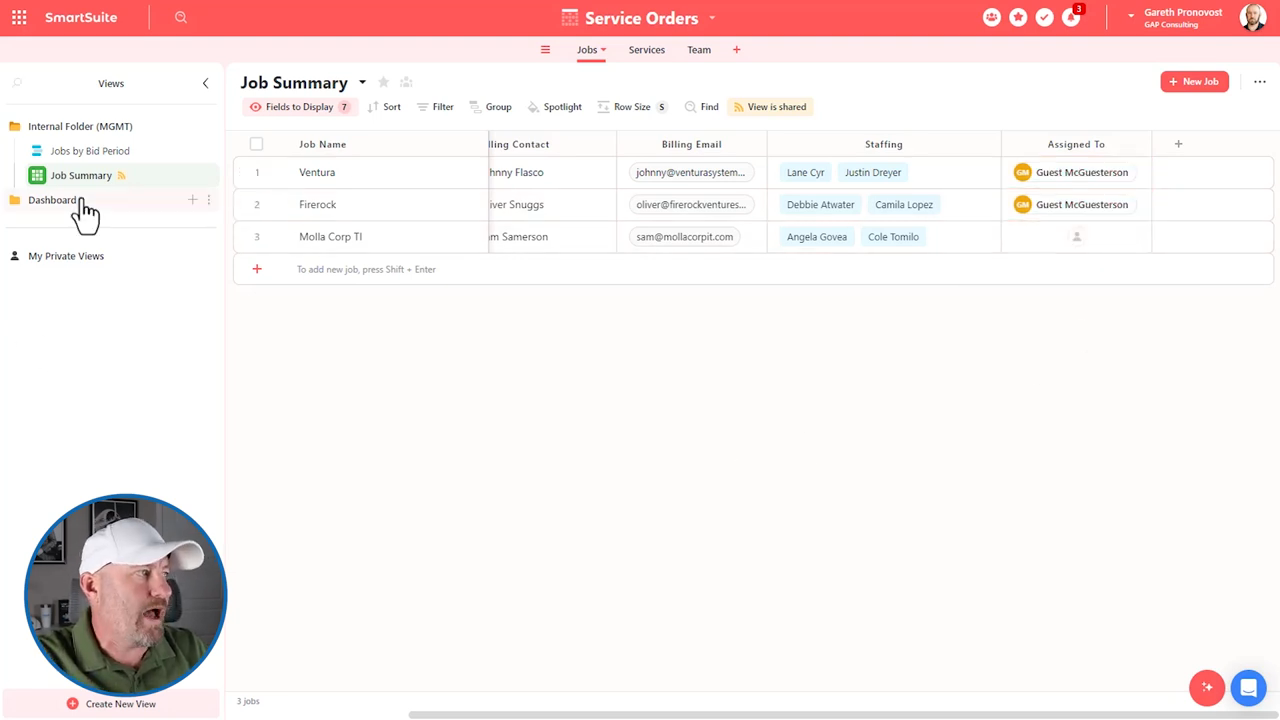1280x720 pixels.
Task: Click the share icon beside Job Summary title
Action: (x=406, y=82)
